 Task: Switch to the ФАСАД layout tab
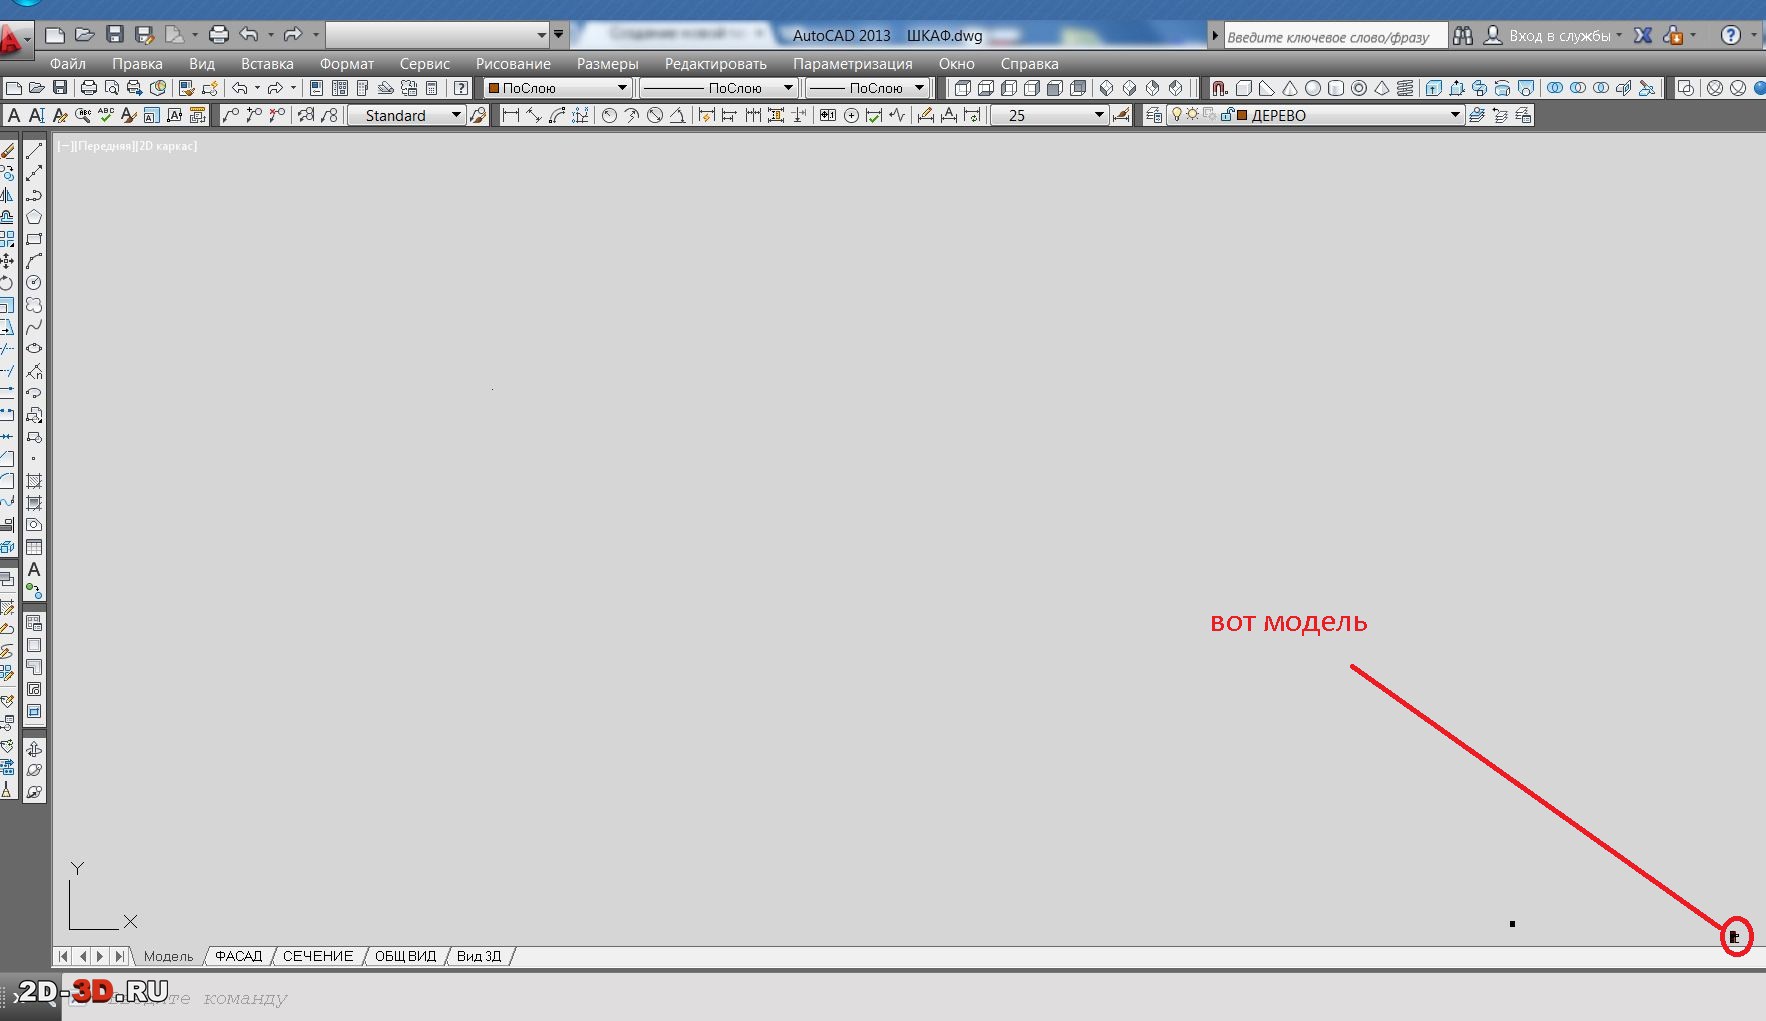(238, 956)
